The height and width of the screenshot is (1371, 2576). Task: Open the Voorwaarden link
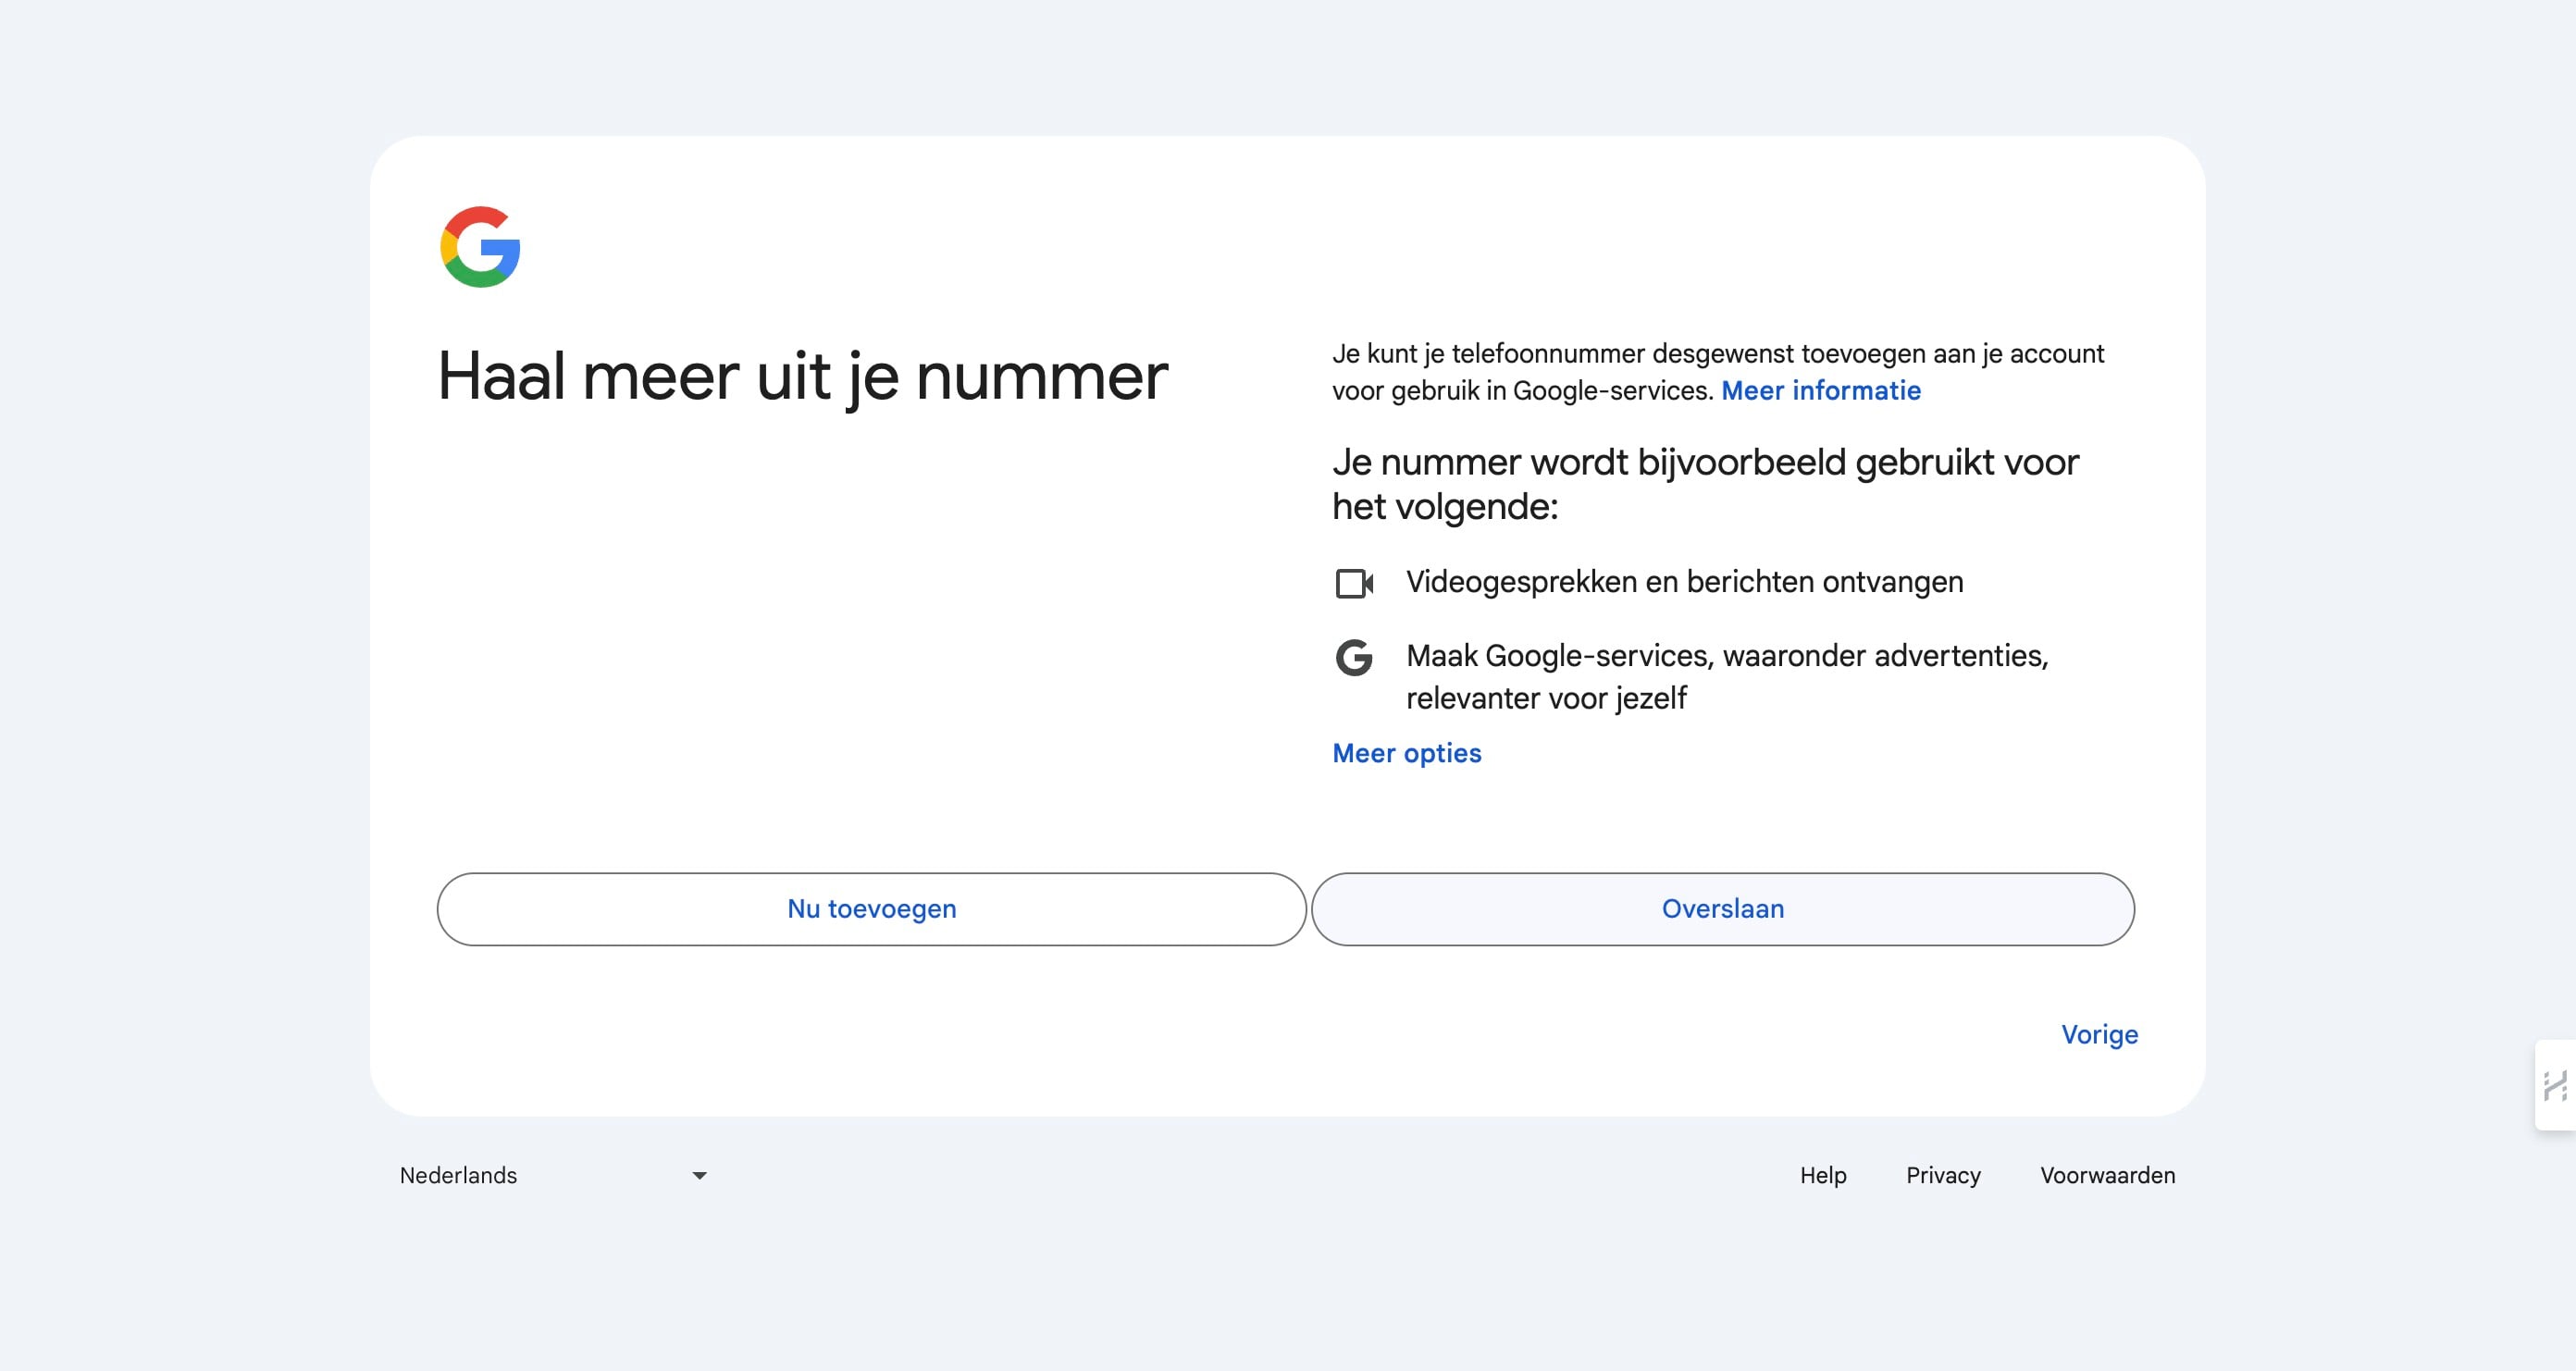coord(2106,1175)
